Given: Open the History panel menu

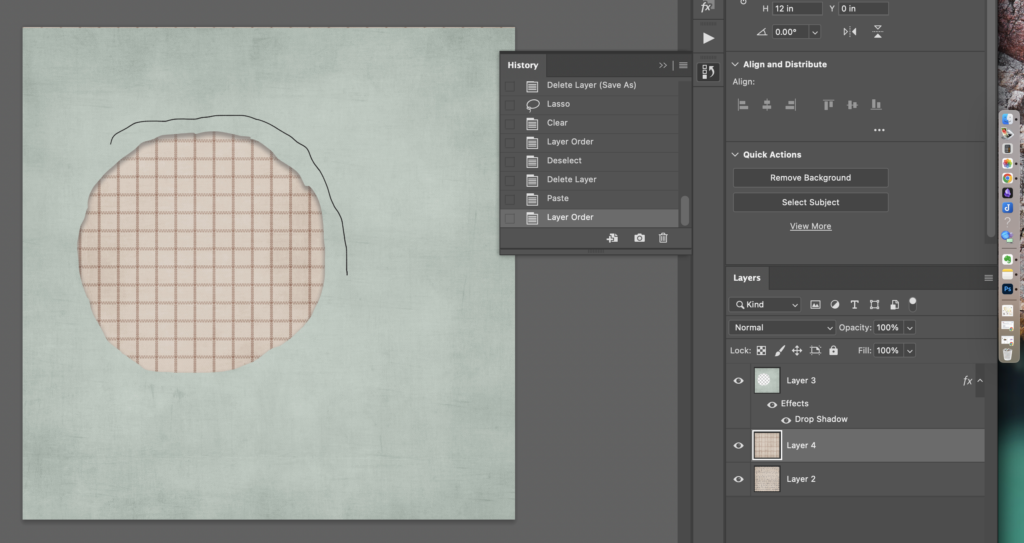Looking at the screenshot, I should point(683,65).
